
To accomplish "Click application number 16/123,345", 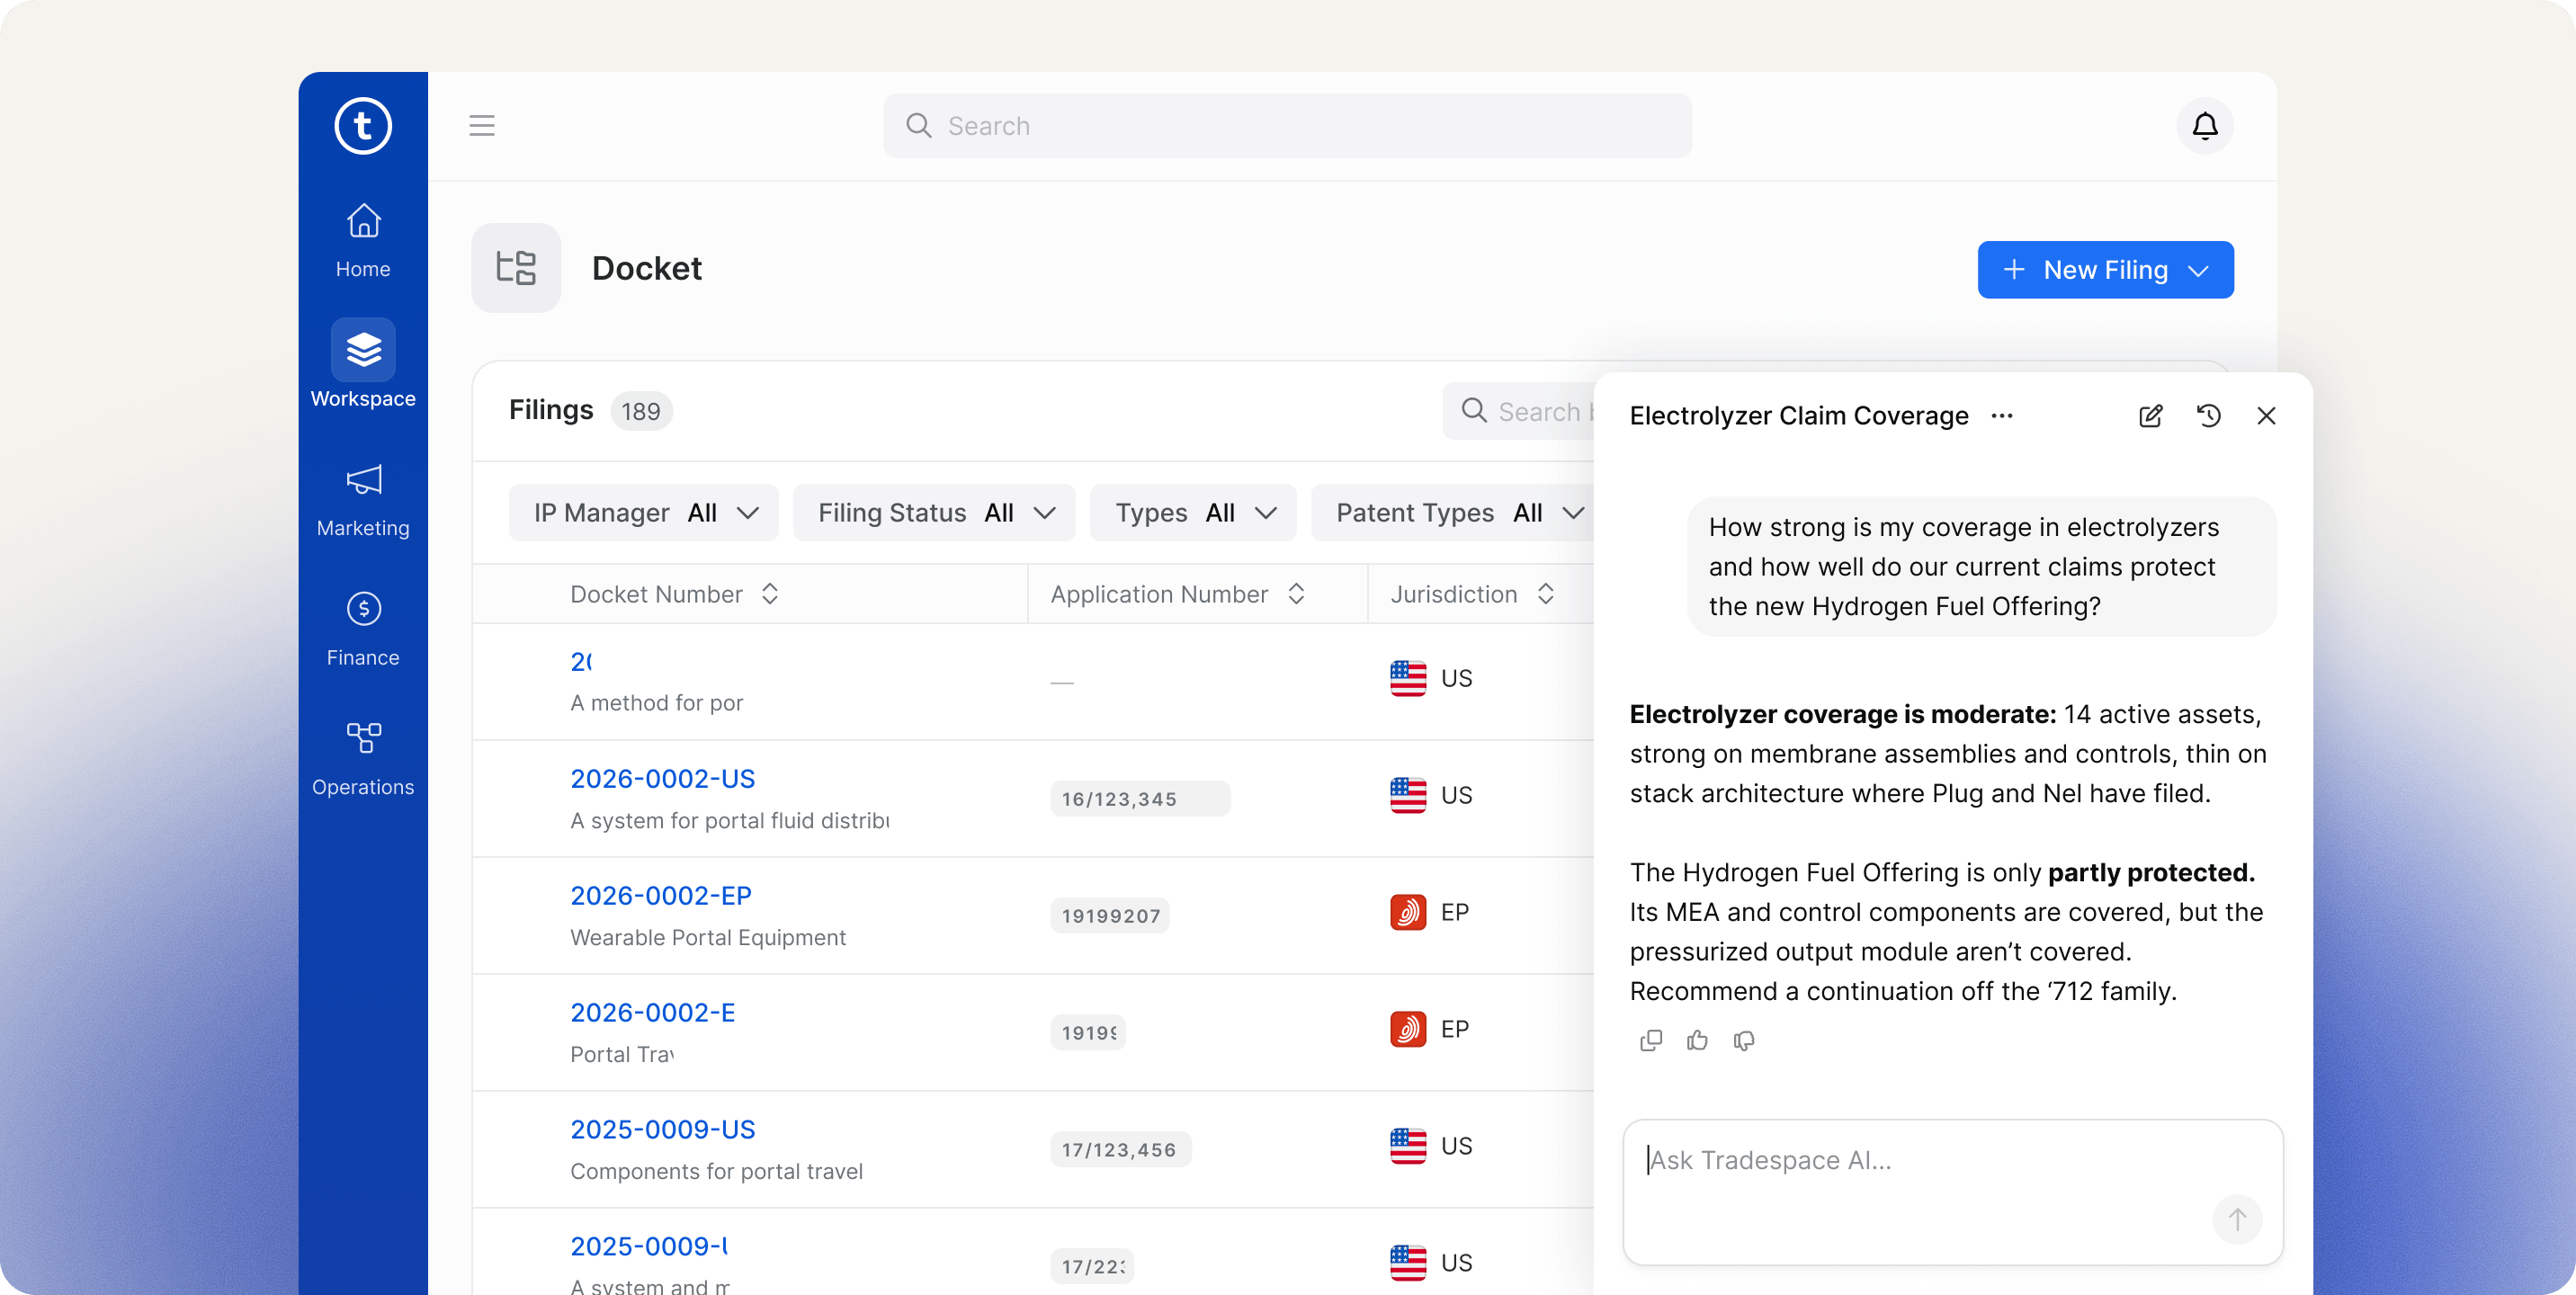I will click(1139, 799).
